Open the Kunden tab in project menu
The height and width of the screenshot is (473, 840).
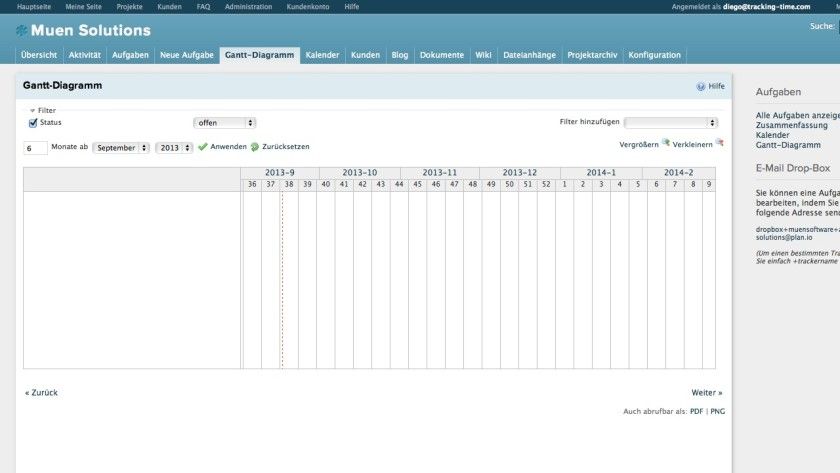click(365, 55)
